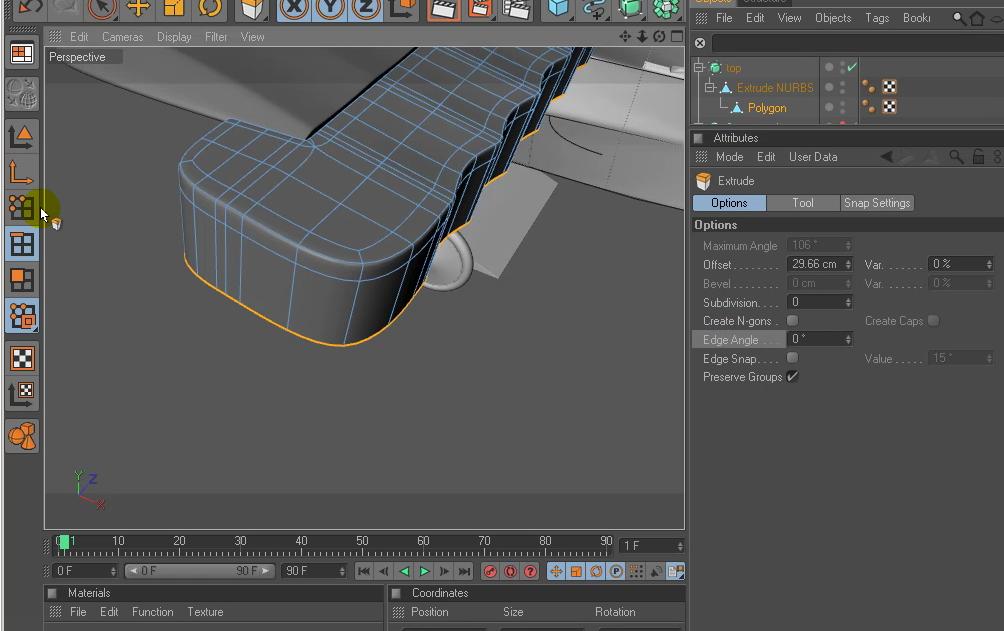Collapse the Extrude NURBS tree node
The width and height of the screenshot is (1004, 631).
tap(710, 88)
